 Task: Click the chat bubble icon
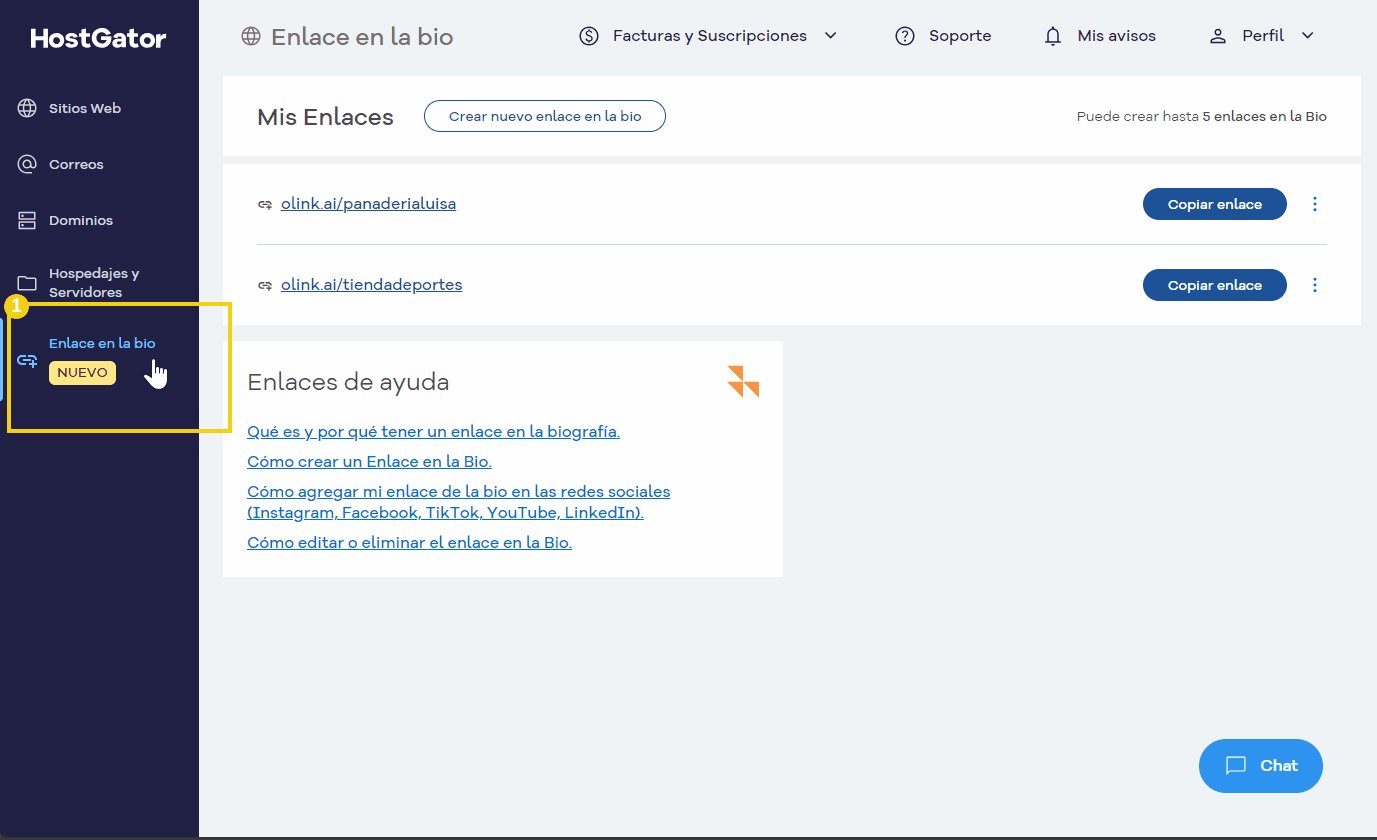1236,766
